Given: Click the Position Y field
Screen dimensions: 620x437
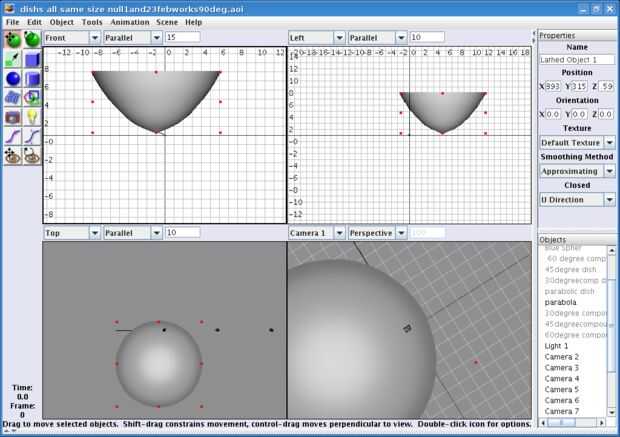Looking at the screenshot, I should pyautogui.click(x=579, y=86).
